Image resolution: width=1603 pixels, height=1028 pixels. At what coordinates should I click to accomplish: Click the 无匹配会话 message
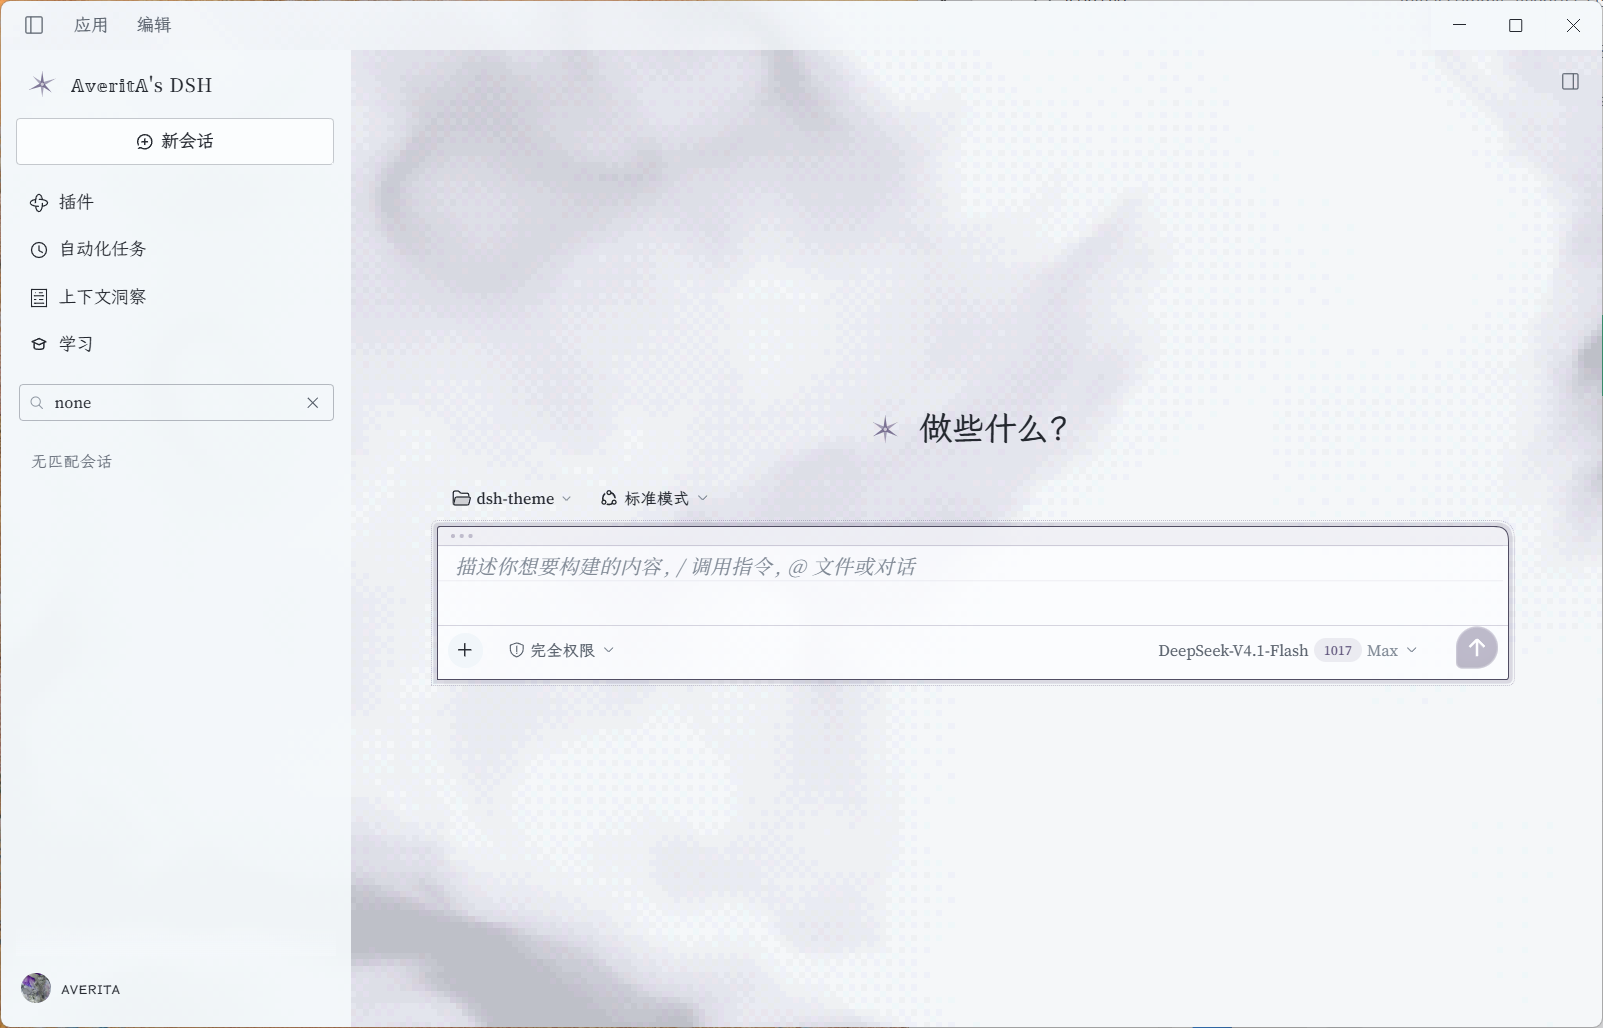click(72, 462)
